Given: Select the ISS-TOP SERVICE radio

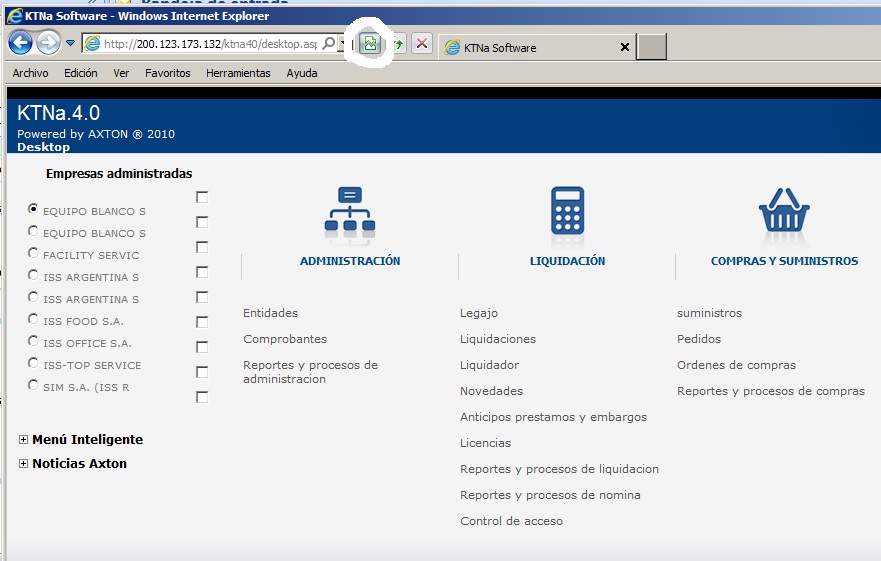Looking at the screenshot, I should tap(33, 363).
